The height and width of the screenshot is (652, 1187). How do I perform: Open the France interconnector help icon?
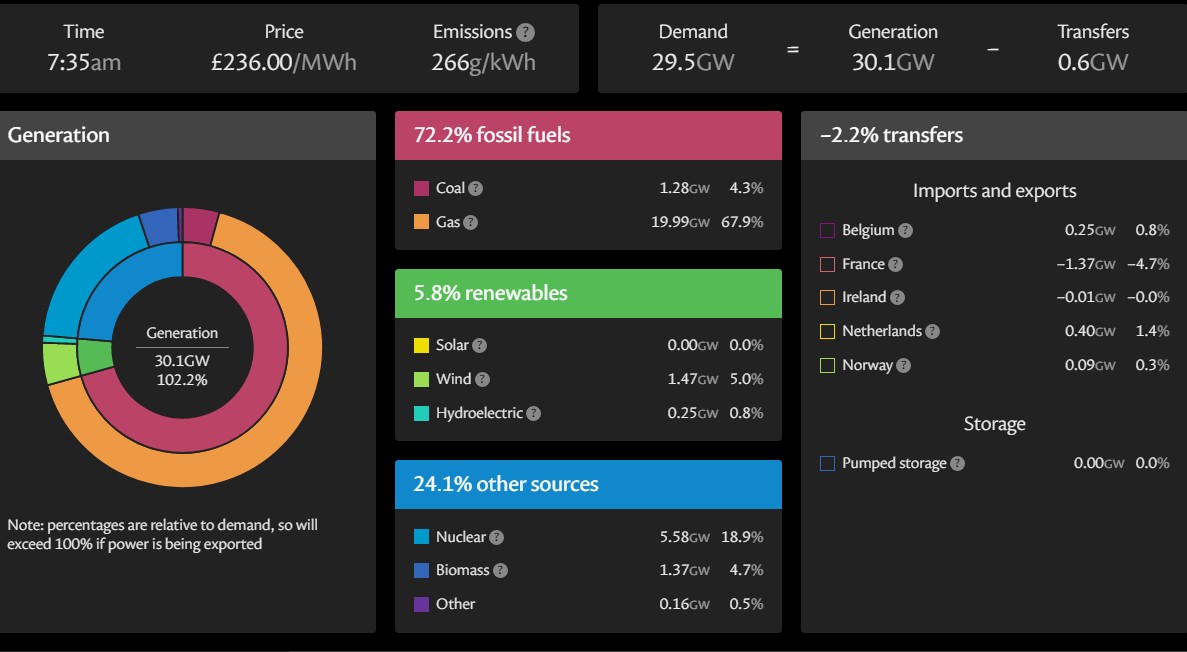(x=896, y=264)
